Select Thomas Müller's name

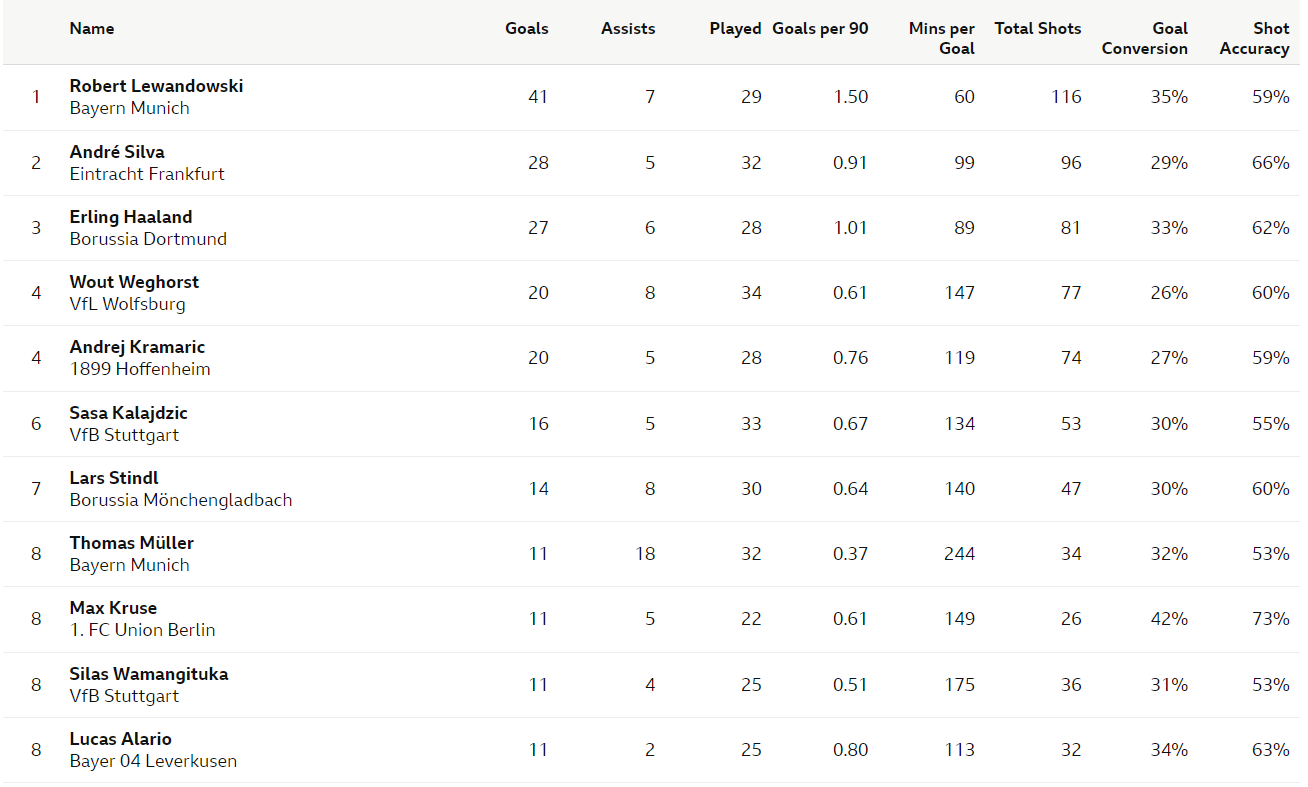[x=132, y=543]
